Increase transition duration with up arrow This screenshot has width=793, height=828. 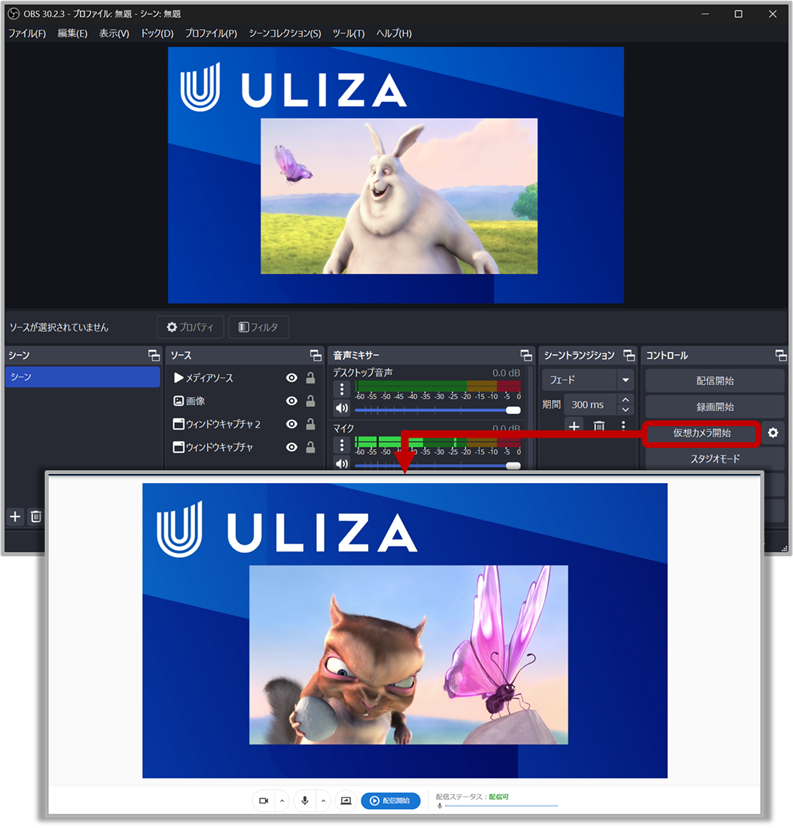click(x=626, y=400)
